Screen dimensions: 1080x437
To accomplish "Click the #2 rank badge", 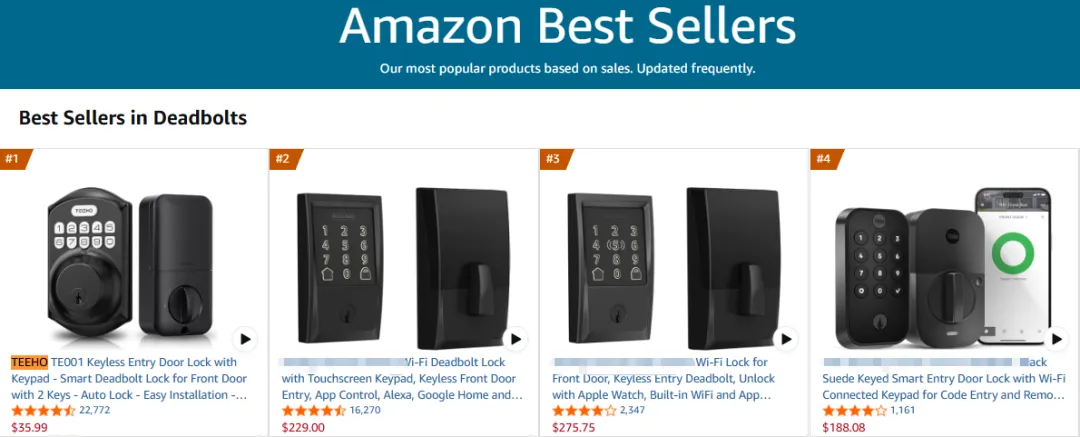I will coord(284,159).
